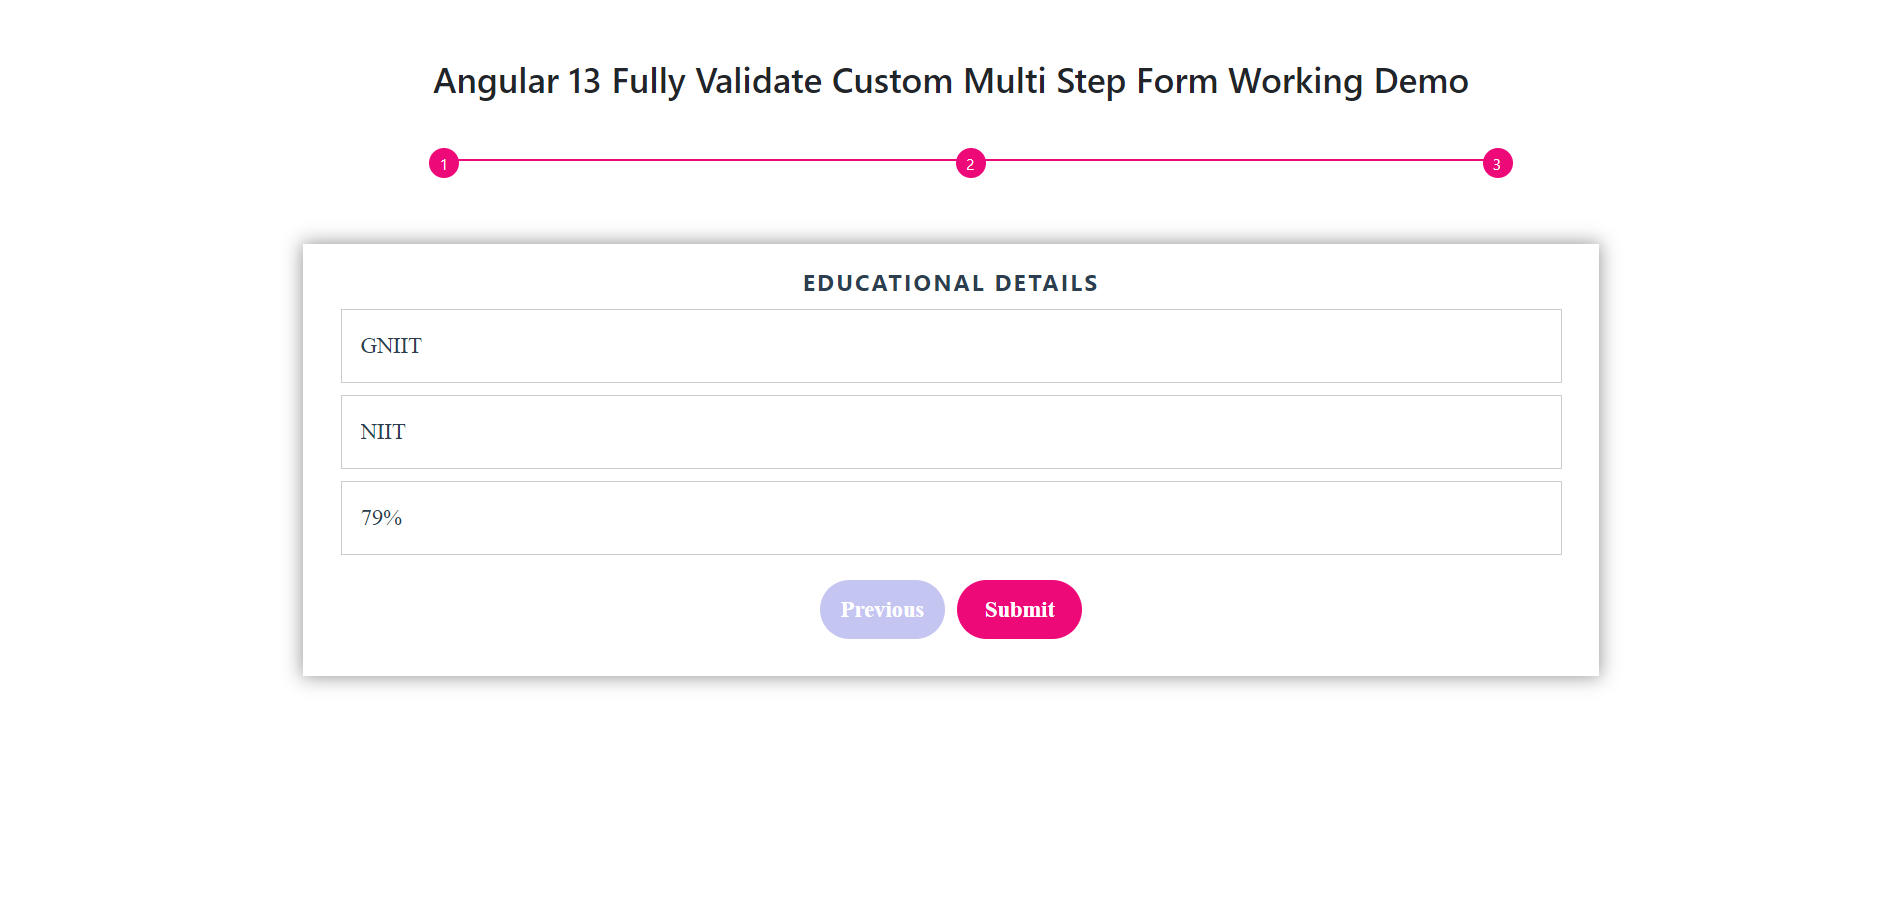The width and height of the screenshot is (1893, 907).
Task: Submit the educational details form
Action: coord(1019,609)
